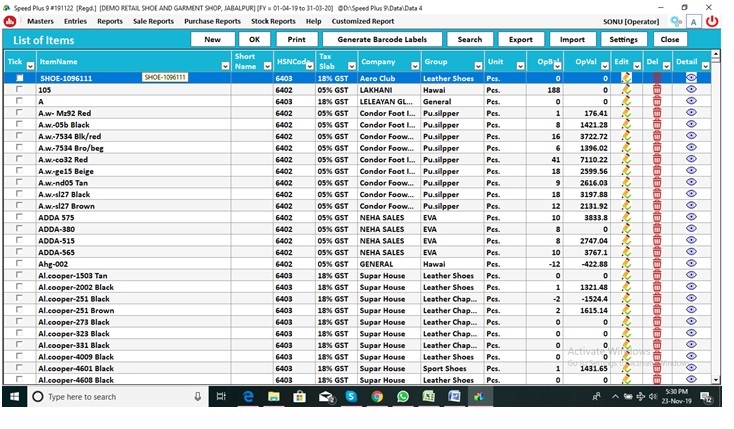Open the gear settings icon near operator name

point(676,22)
